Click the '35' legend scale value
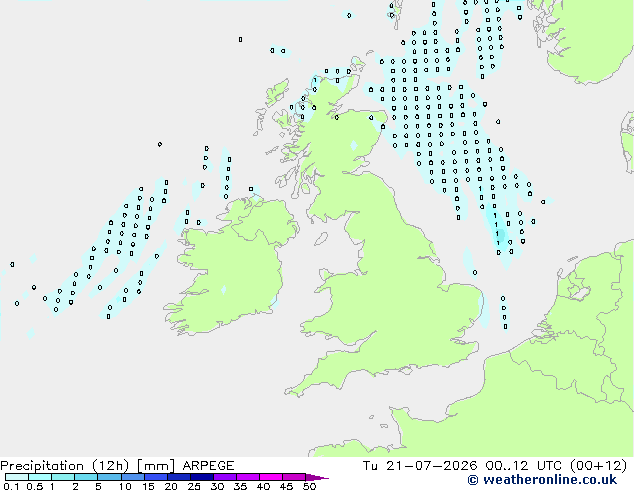This screenshot has height=490, width=634. click(240, 486)
